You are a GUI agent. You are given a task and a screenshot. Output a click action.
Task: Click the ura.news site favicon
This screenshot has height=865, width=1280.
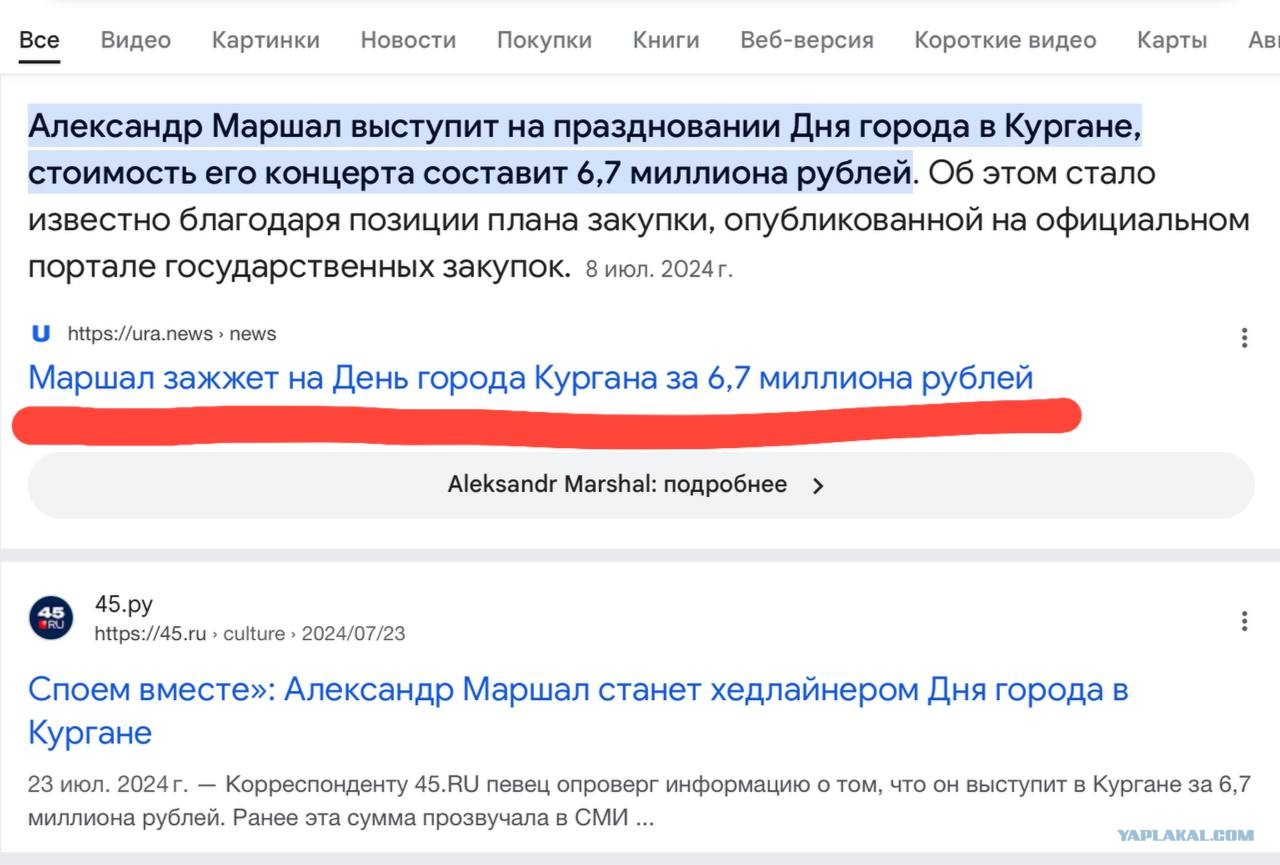(x=41, y=333)
